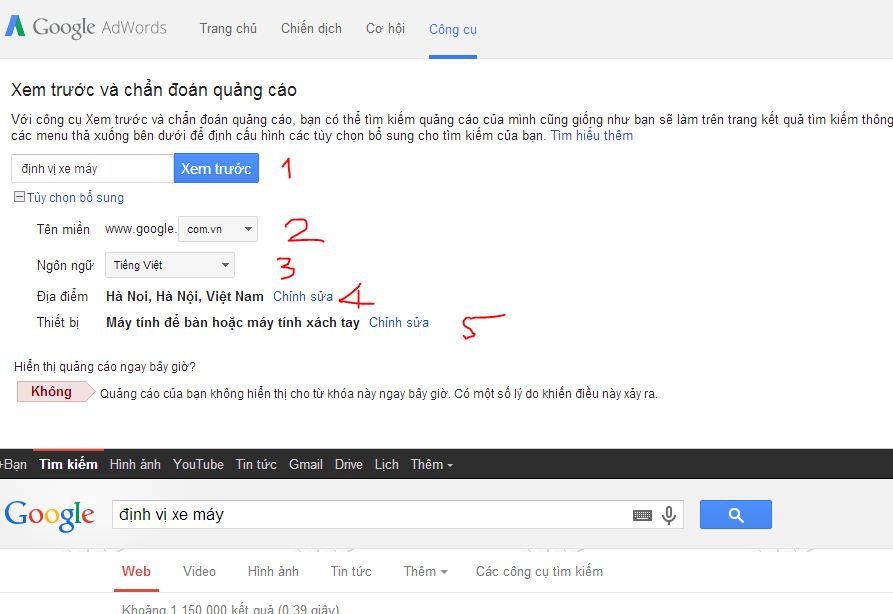Open Hình ảnh in the black bar
This screenshot has width=893, height=614.
[x=135, y=464]
